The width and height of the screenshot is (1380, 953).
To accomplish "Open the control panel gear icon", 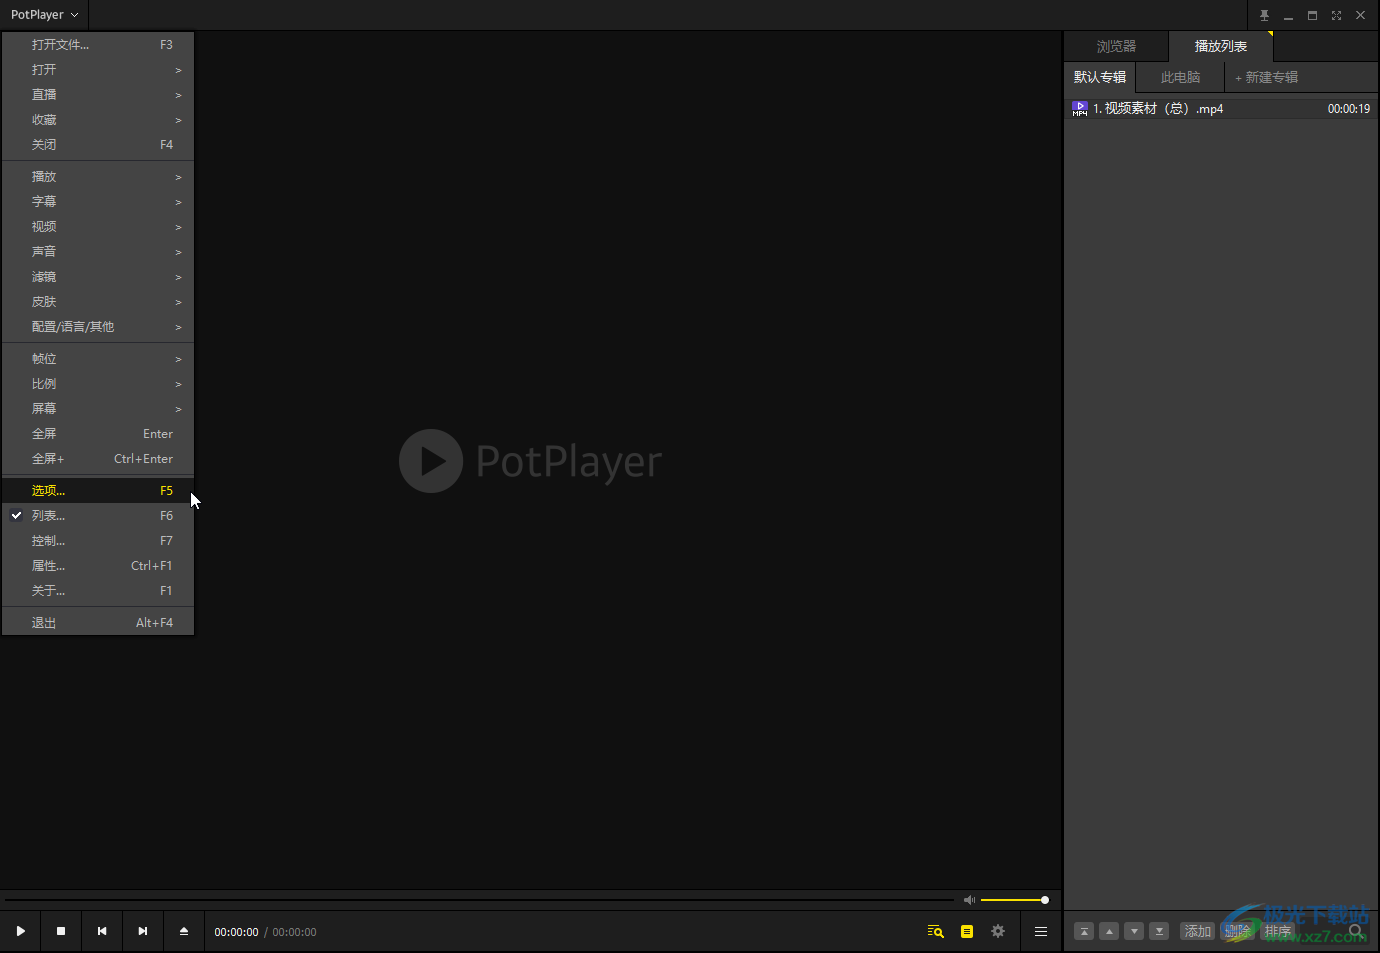I will pyautogui.click(x=998, y=931).
